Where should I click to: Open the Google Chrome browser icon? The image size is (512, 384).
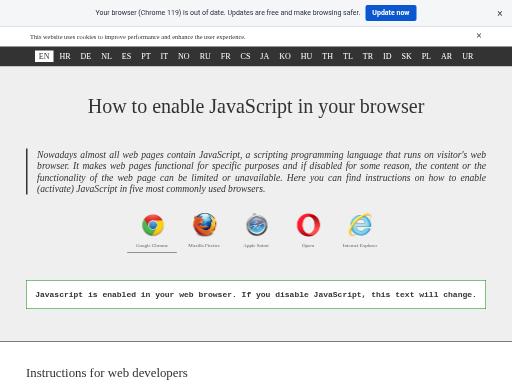click(x=153, y=225)
